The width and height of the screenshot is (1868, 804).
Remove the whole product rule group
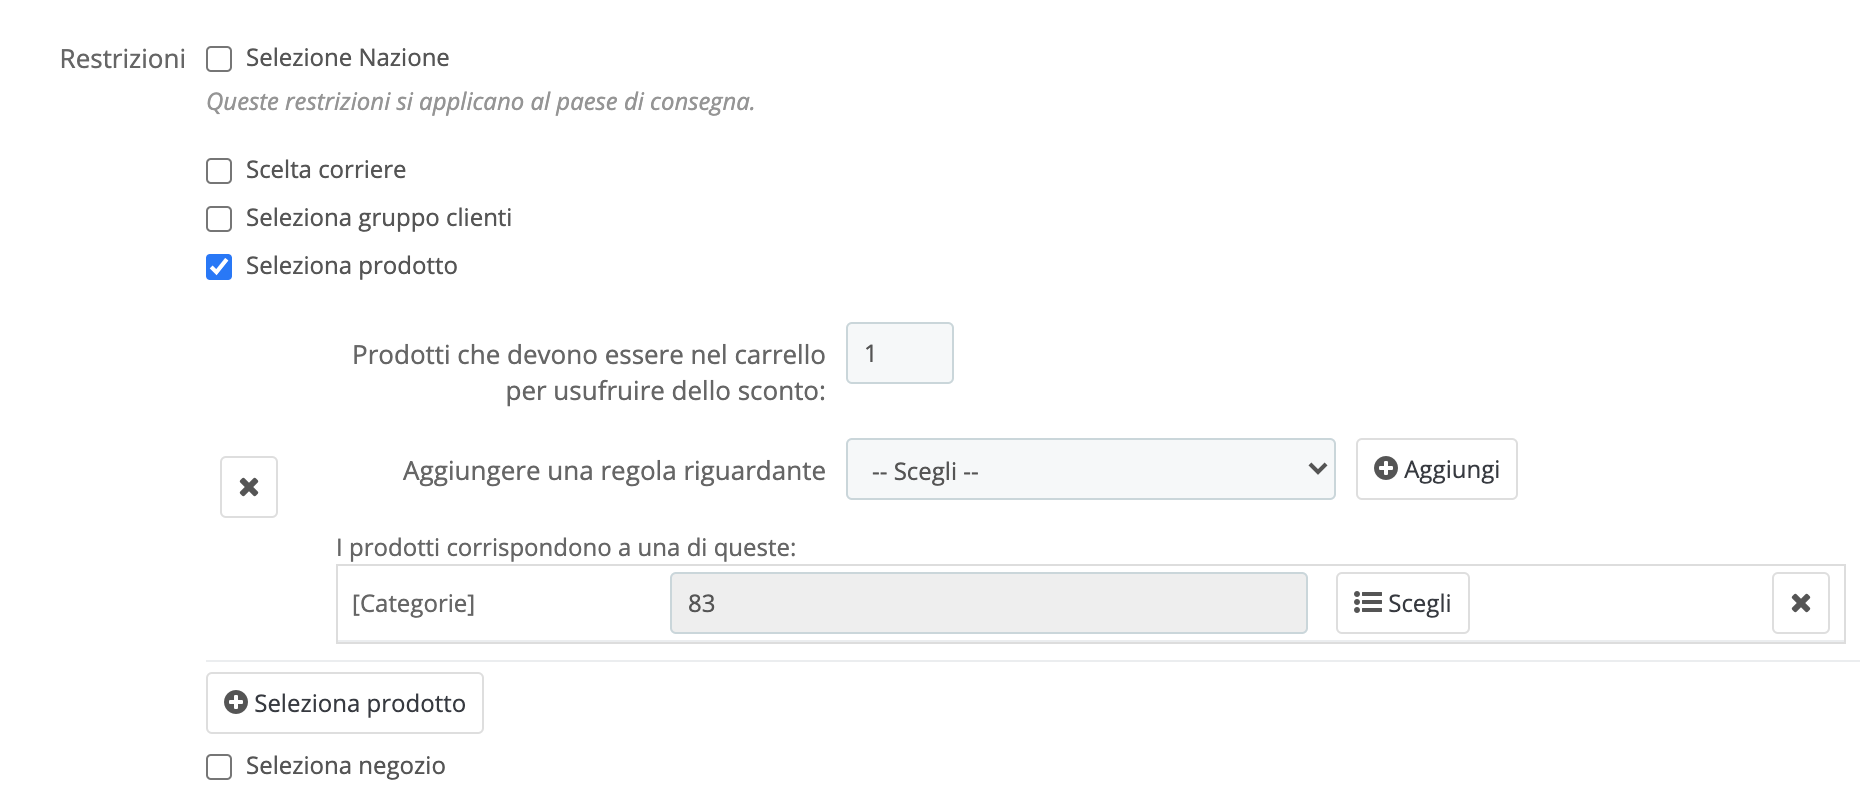pos(249,487)
